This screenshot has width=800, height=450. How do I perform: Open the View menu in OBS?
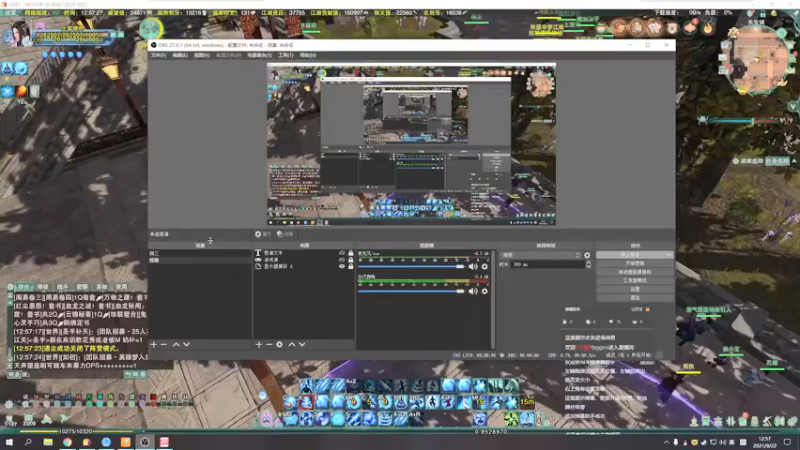click(202, 55)
